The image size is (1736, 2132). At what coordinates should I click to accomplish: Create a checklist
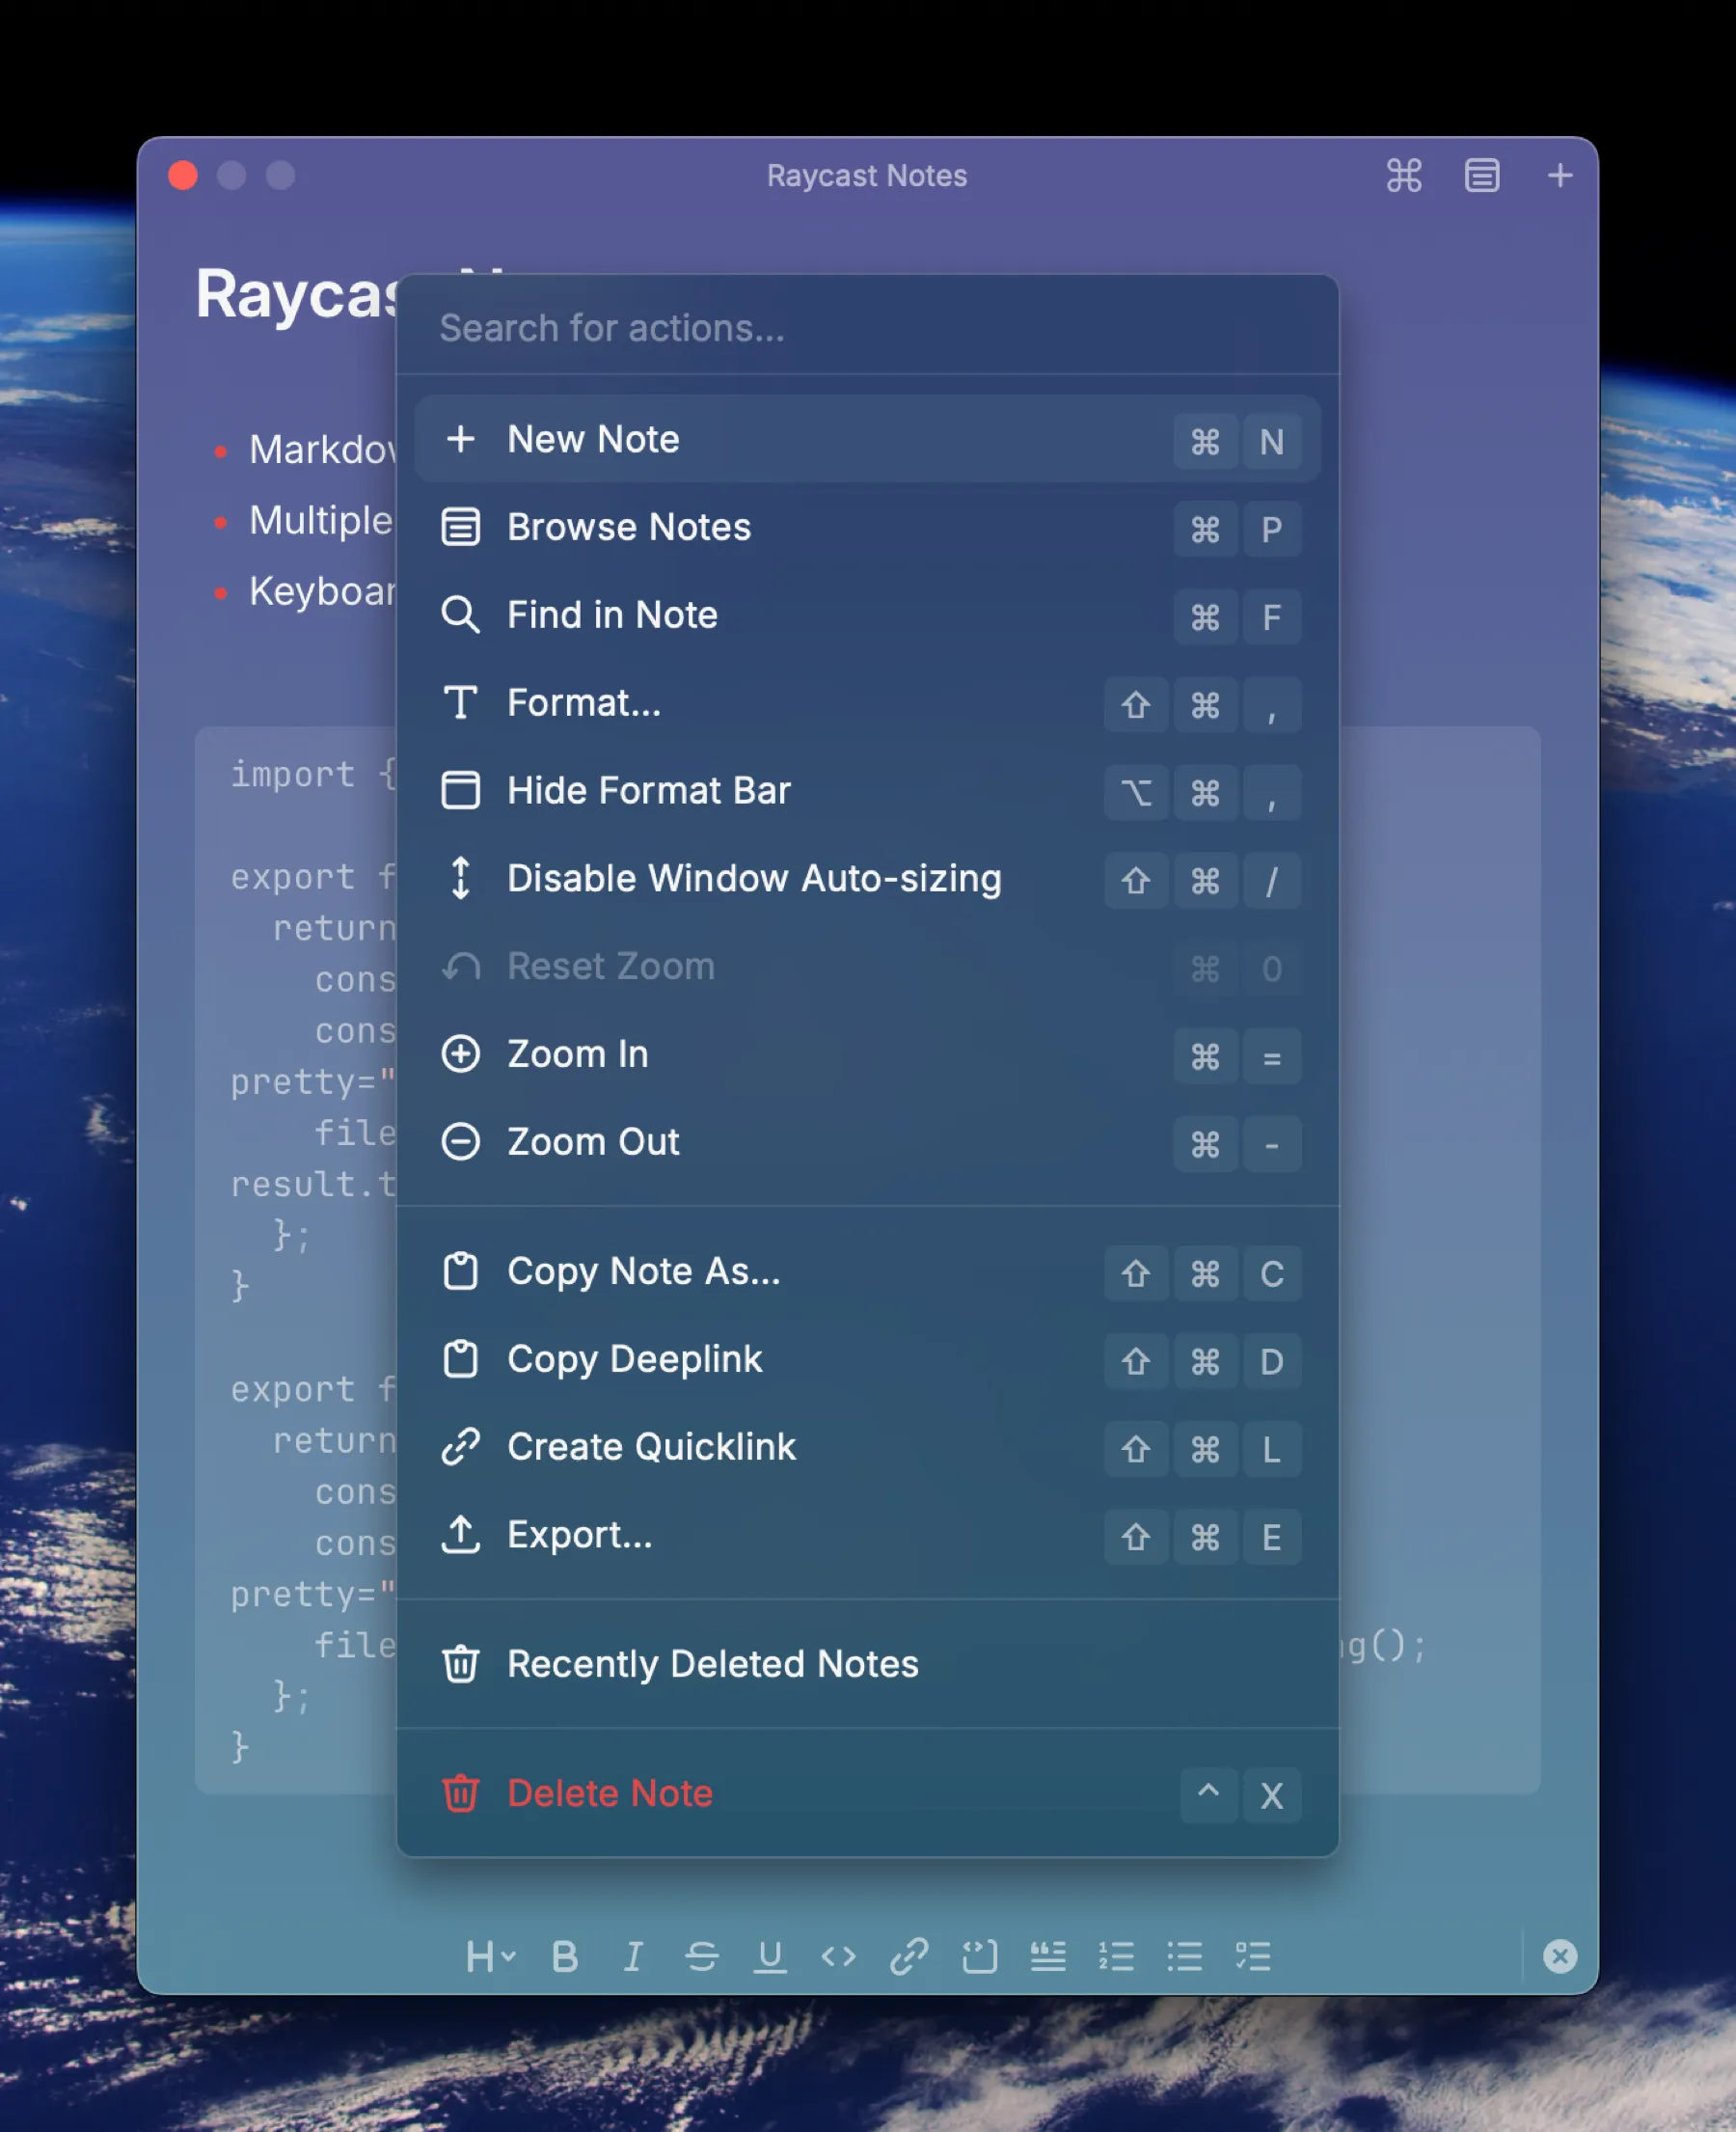[x=1255, y=1957]
